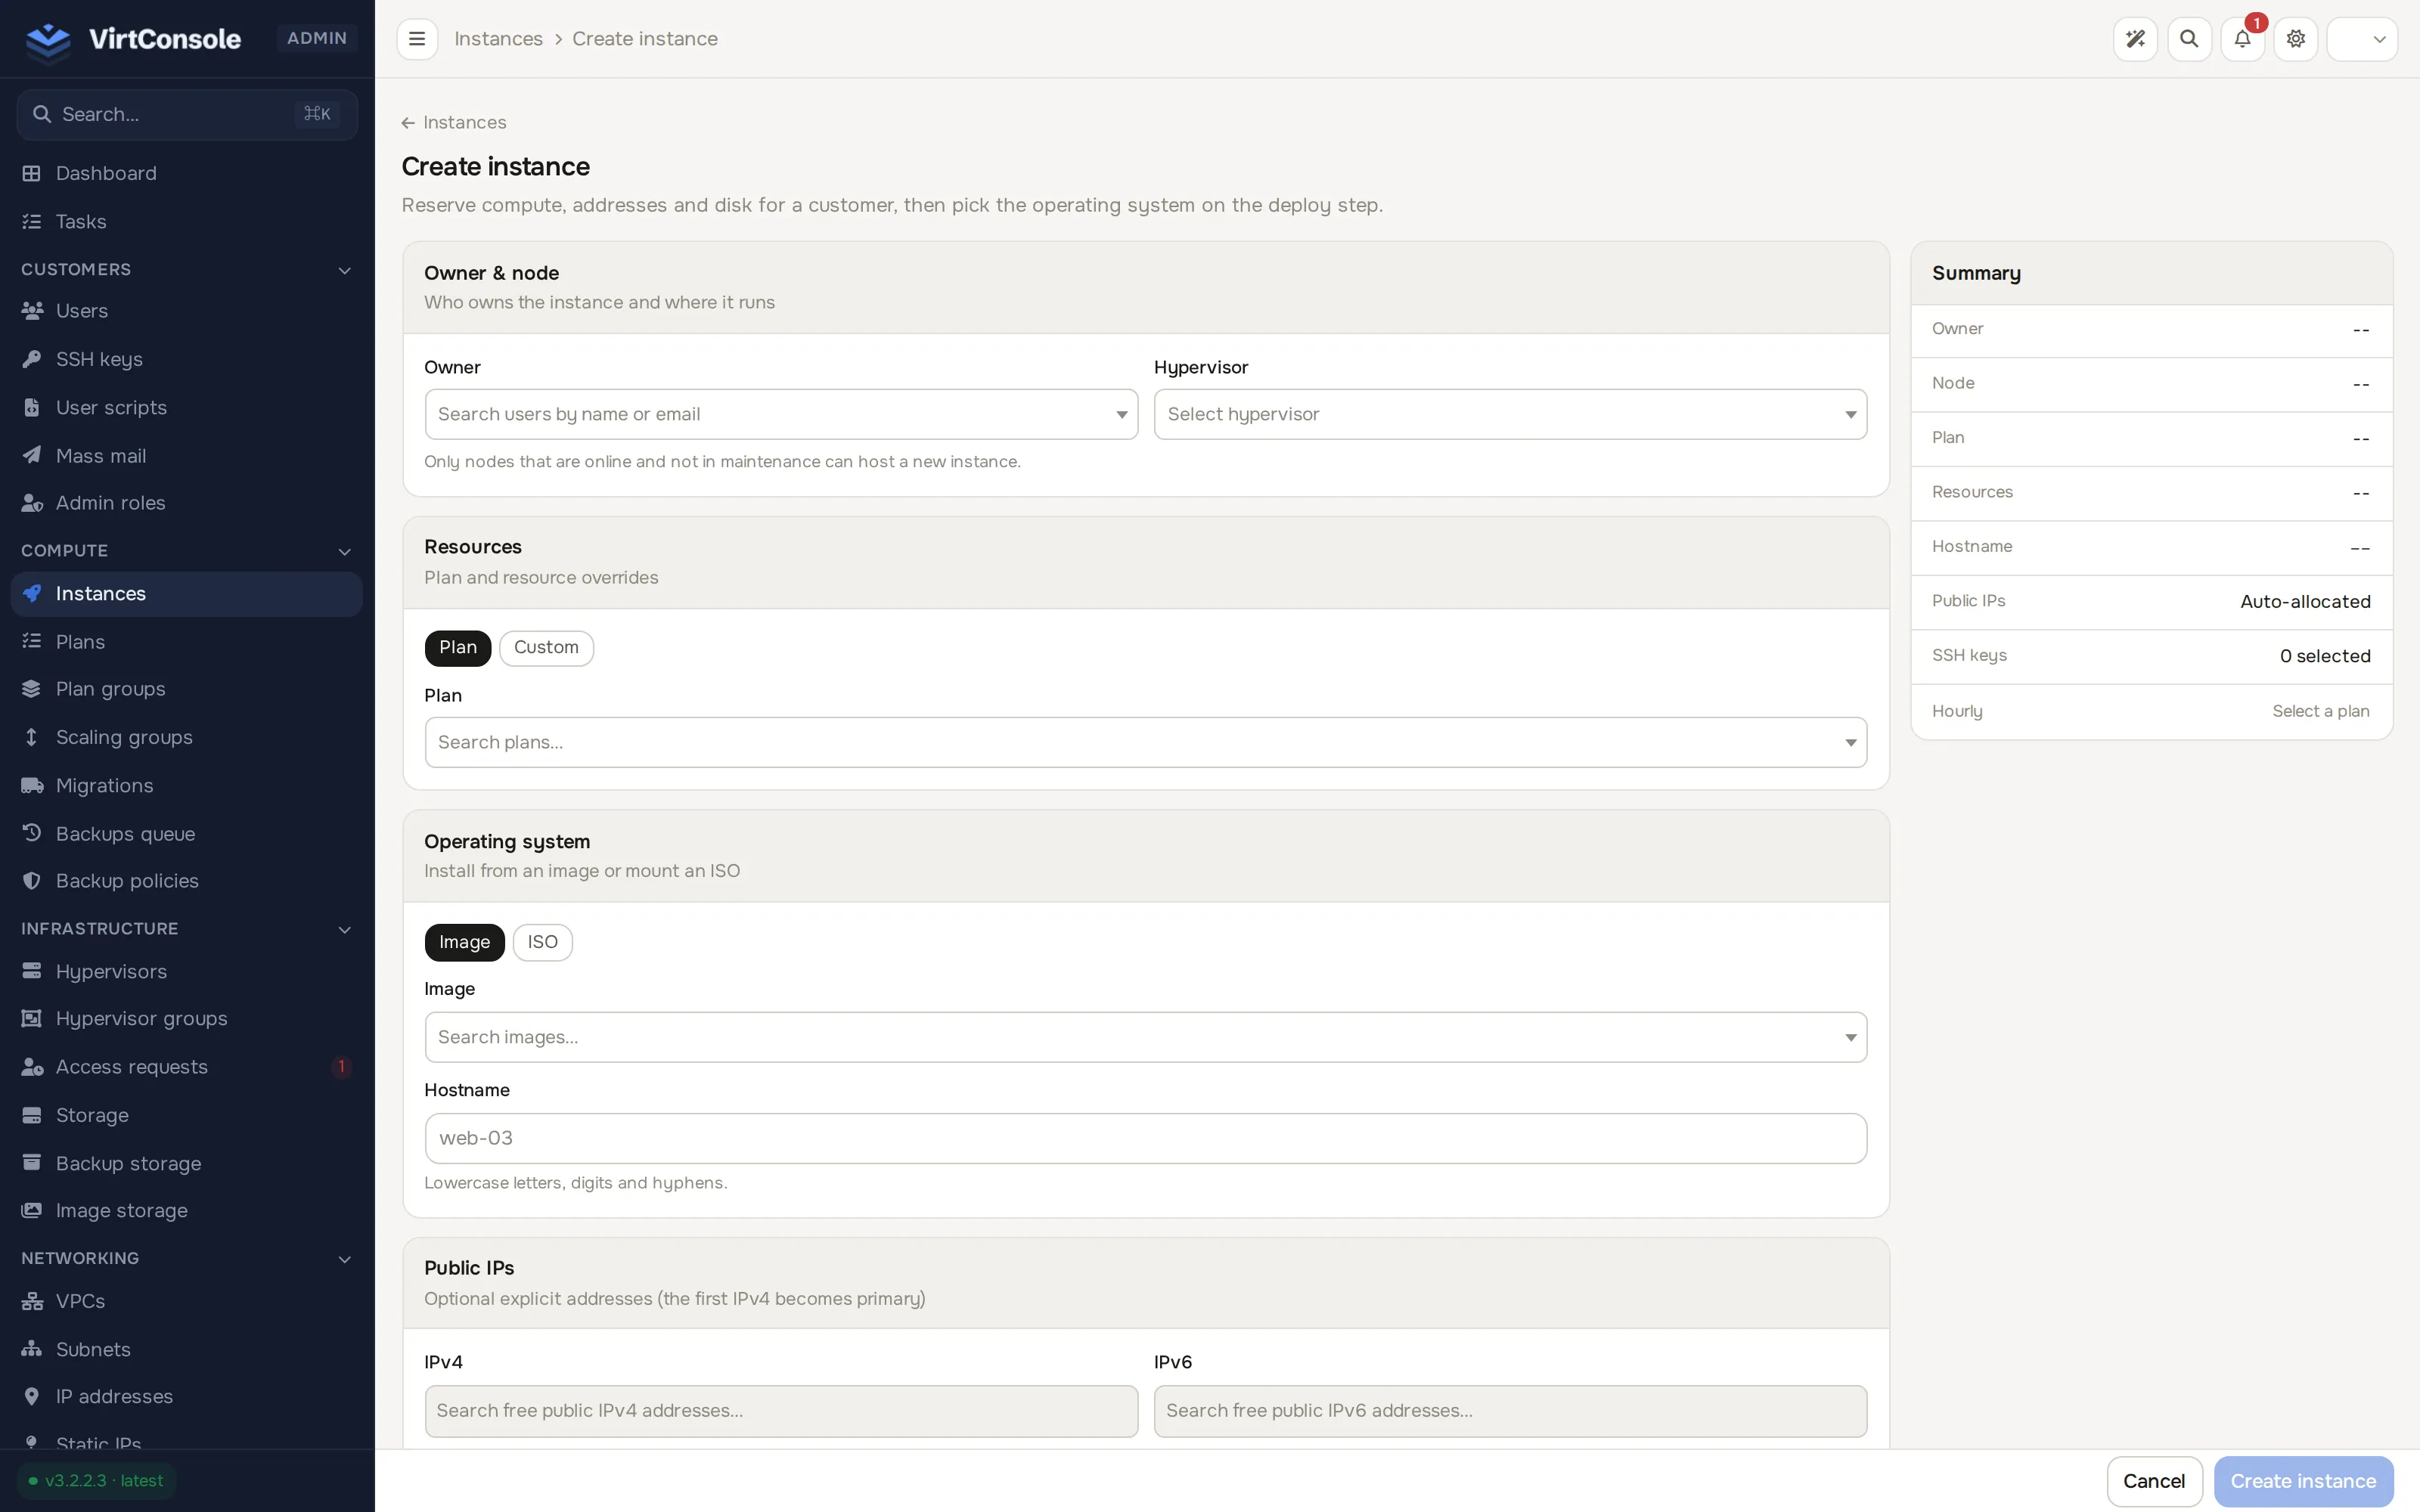The height and width of the screenshot is (1512, 2420).
Task: Focus the Hostname input field
Action: click(x=1146, y=1138)
